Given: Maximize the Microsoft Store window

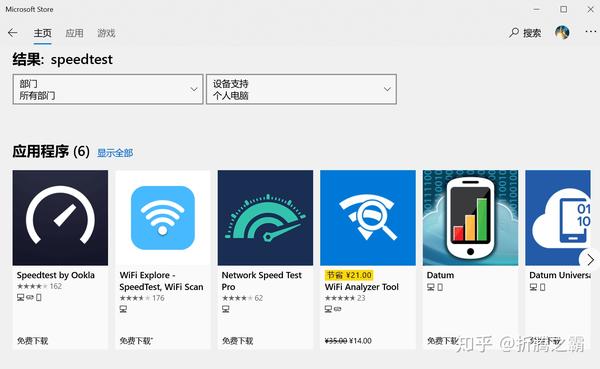Looking at the screenshot, I should pyautogui.click(x=564, y=9).
